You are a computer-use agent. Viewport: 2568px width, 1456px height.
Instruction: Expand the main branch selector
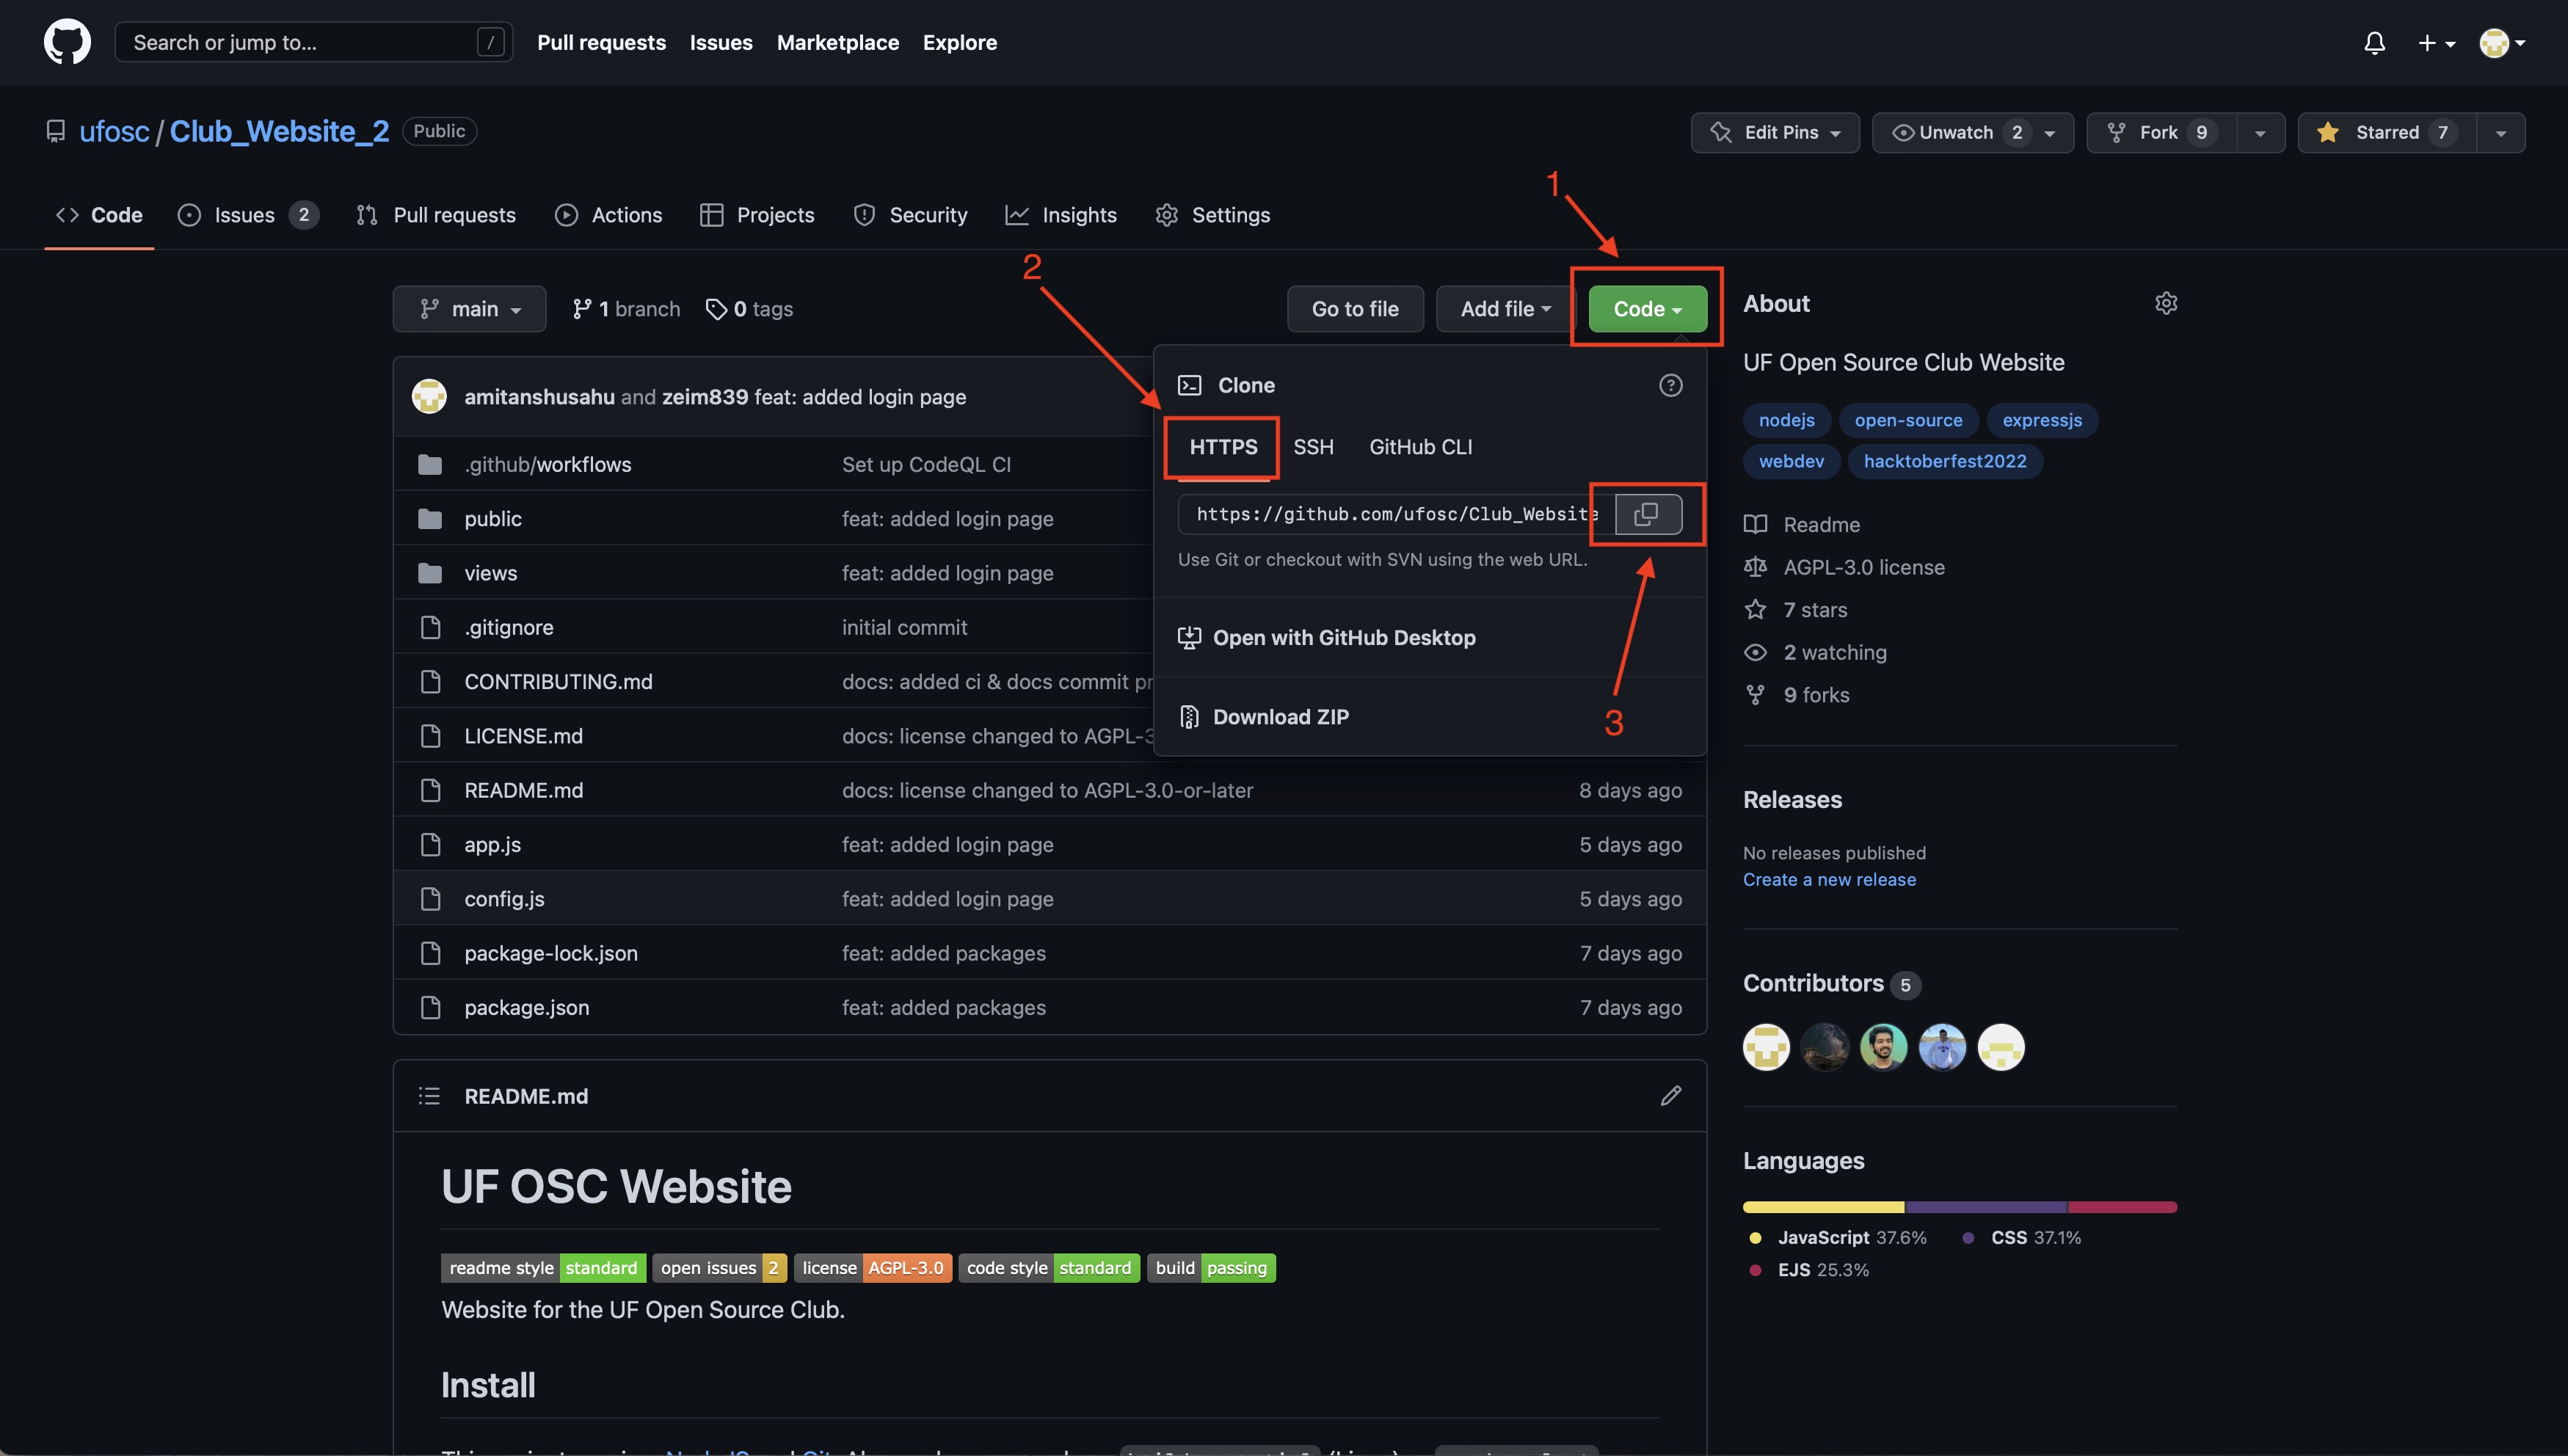tap(469, 309)
